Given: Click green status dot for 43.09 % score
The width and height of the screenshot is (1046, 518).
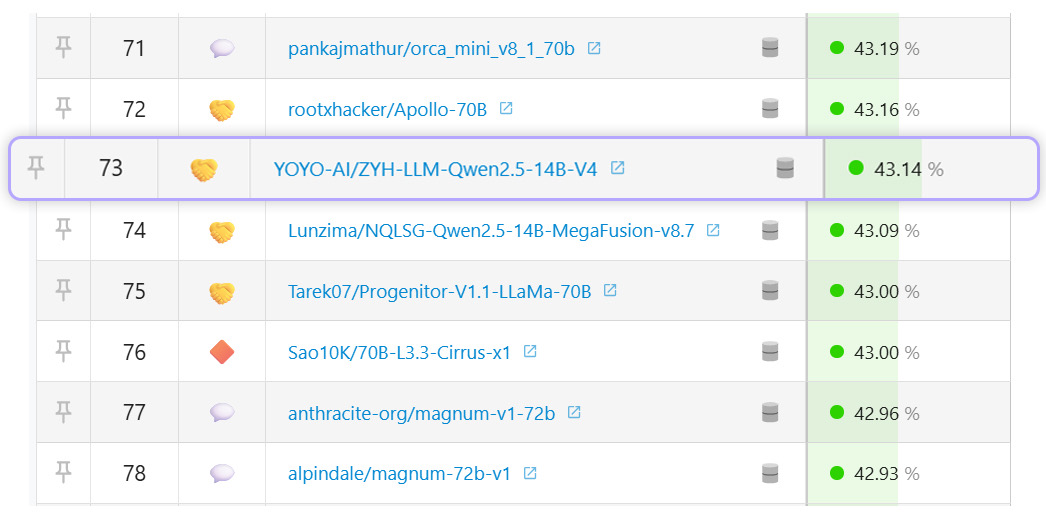Looking at the screenshot, I should [837, 231].
